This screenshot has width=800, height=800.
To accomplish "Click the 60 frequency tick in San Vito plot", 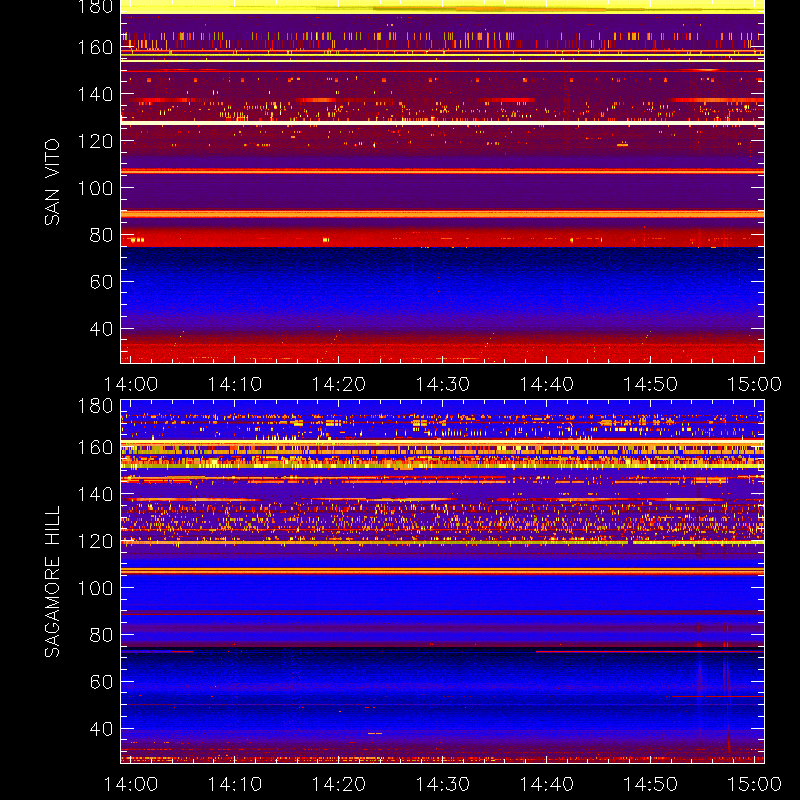I will (x=101, y=282).
